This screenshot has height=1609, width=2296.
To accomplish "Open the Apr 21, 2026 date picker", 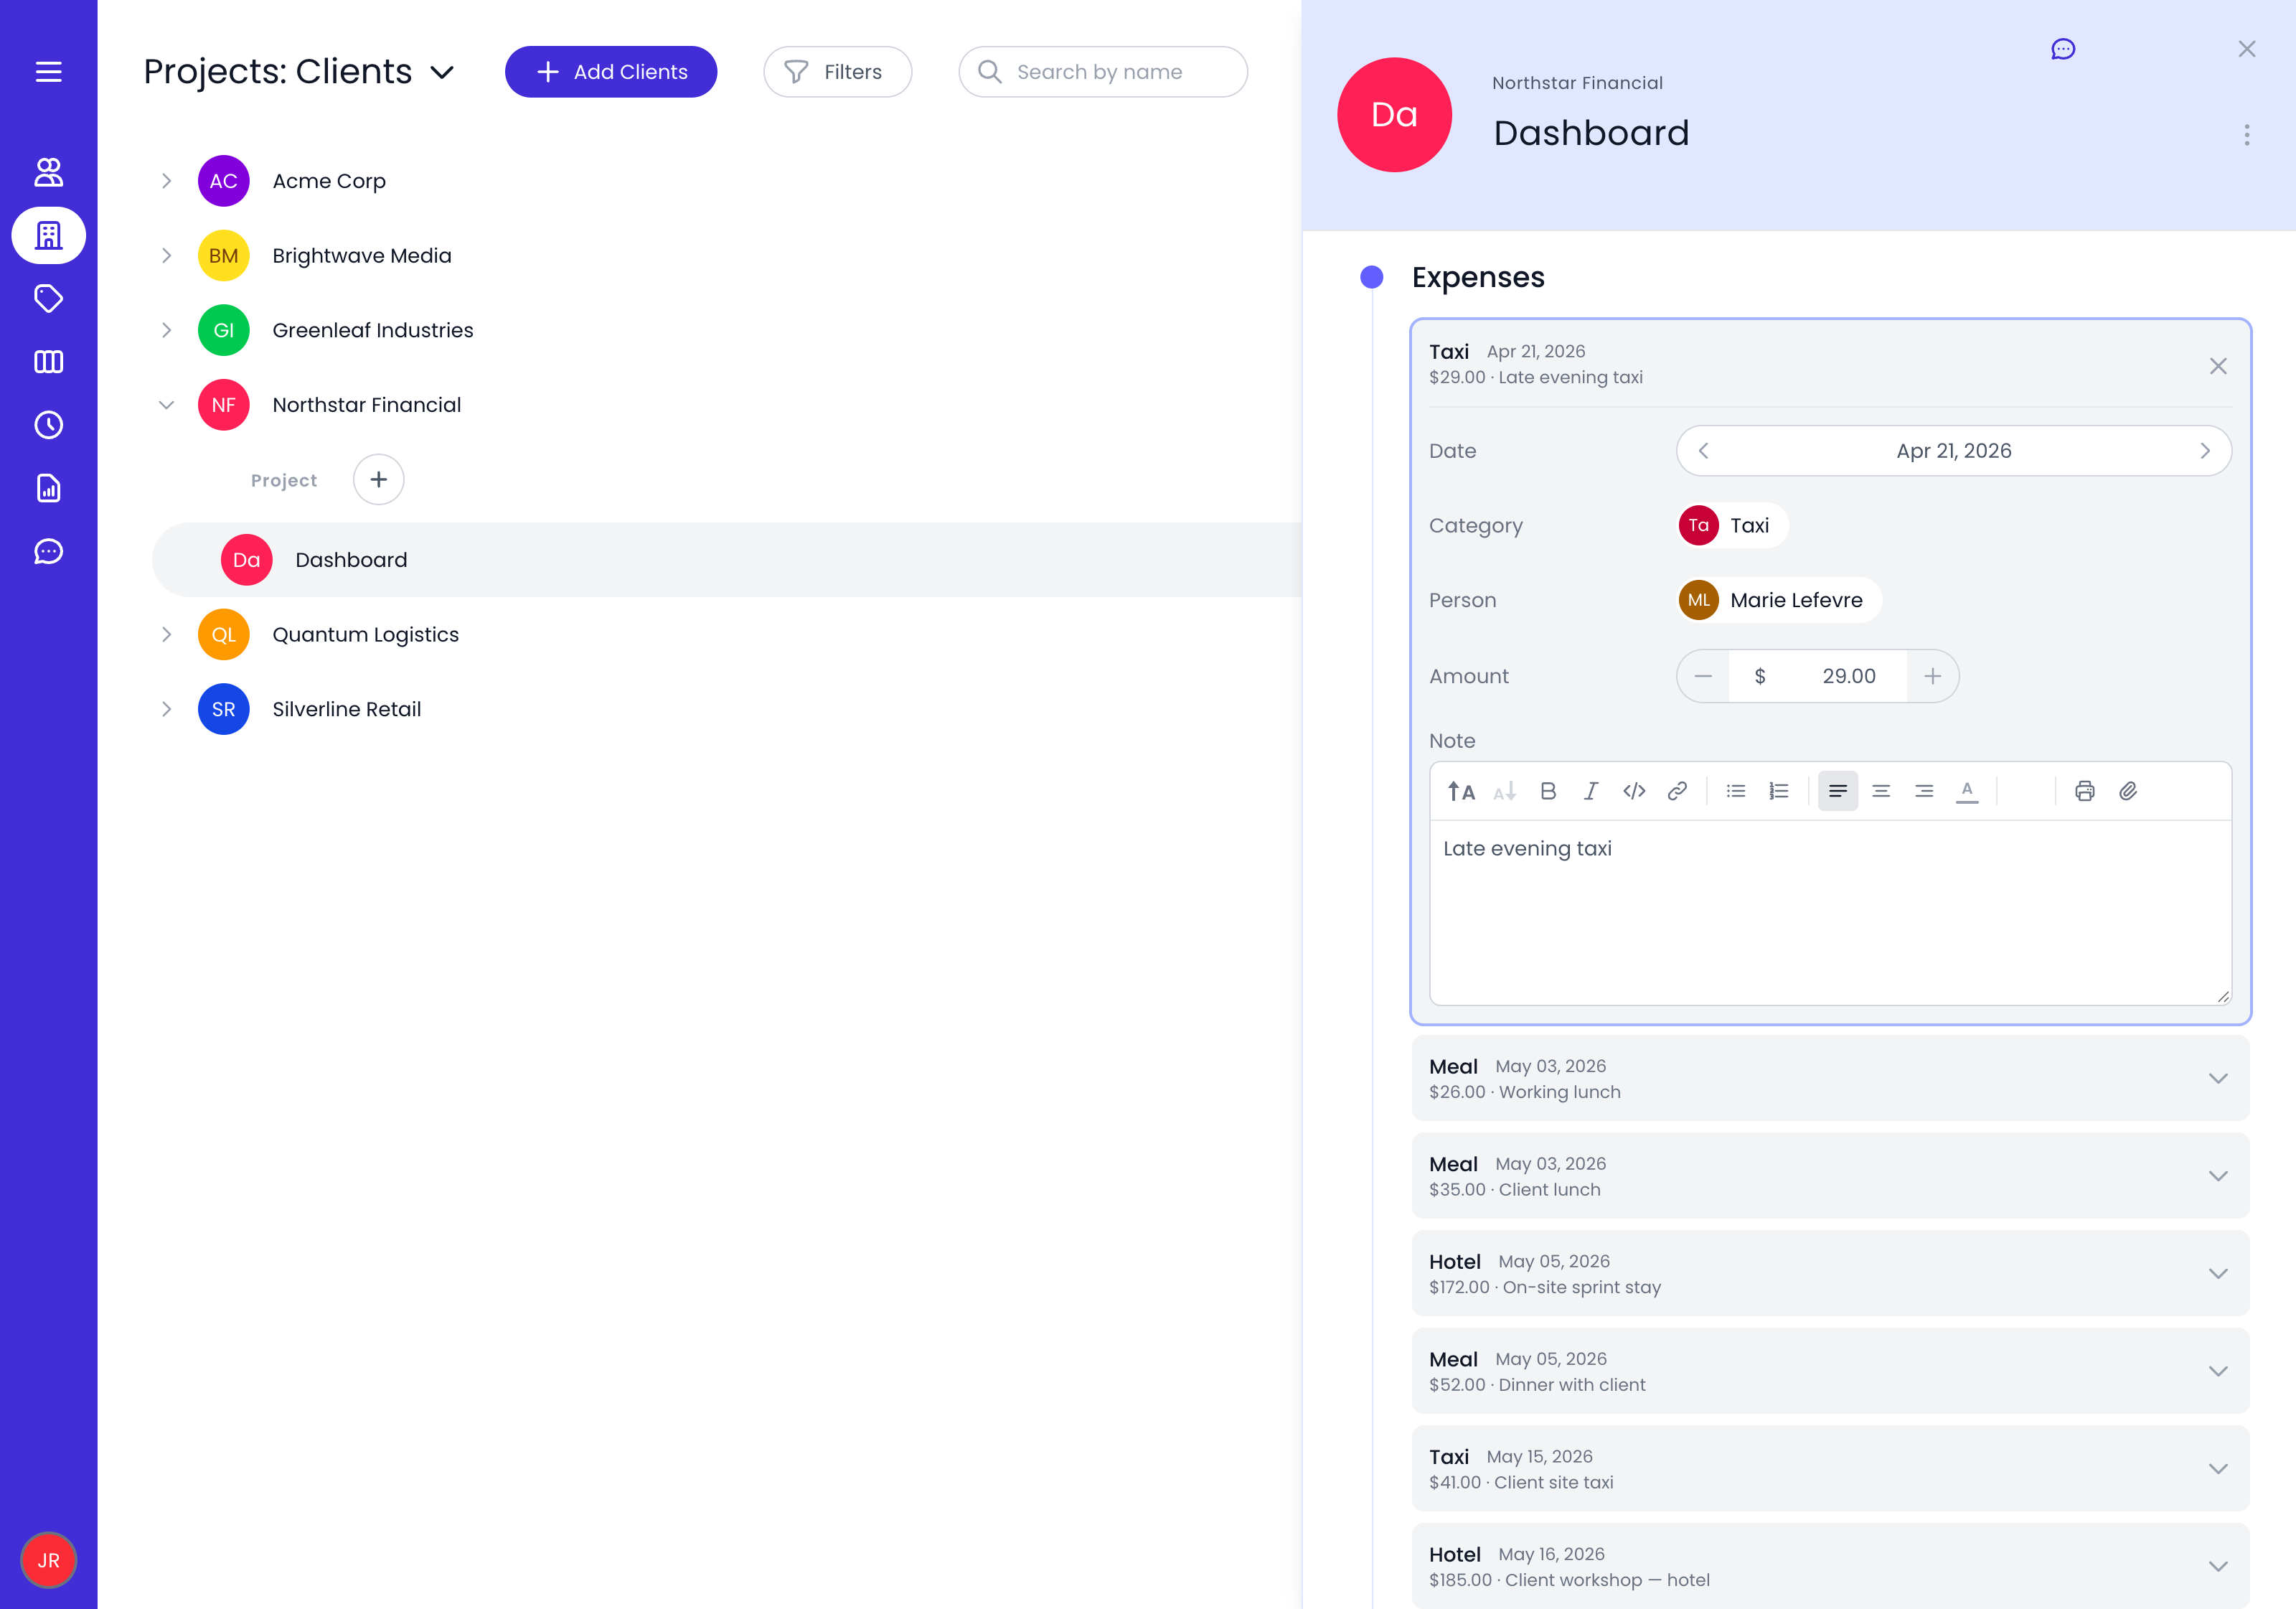I will tap(1954, 451).
